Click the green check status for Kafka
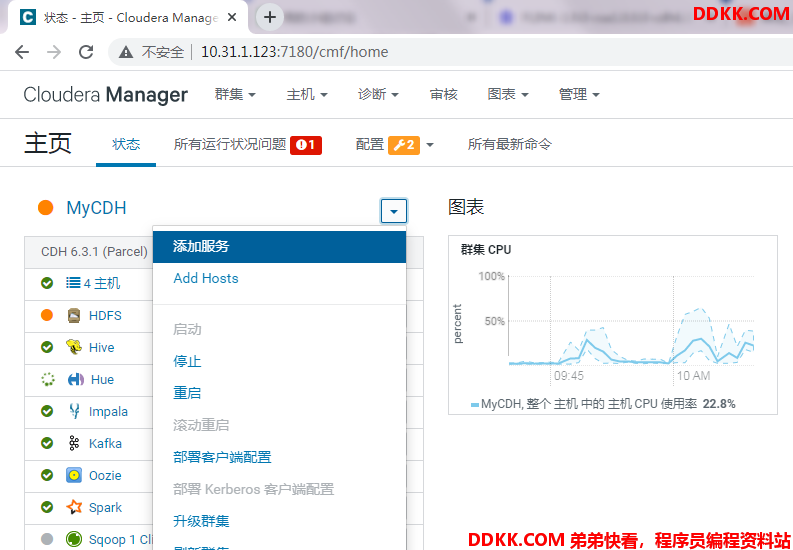The width and height of the screenshot is (793, 550). coord(47,443)
